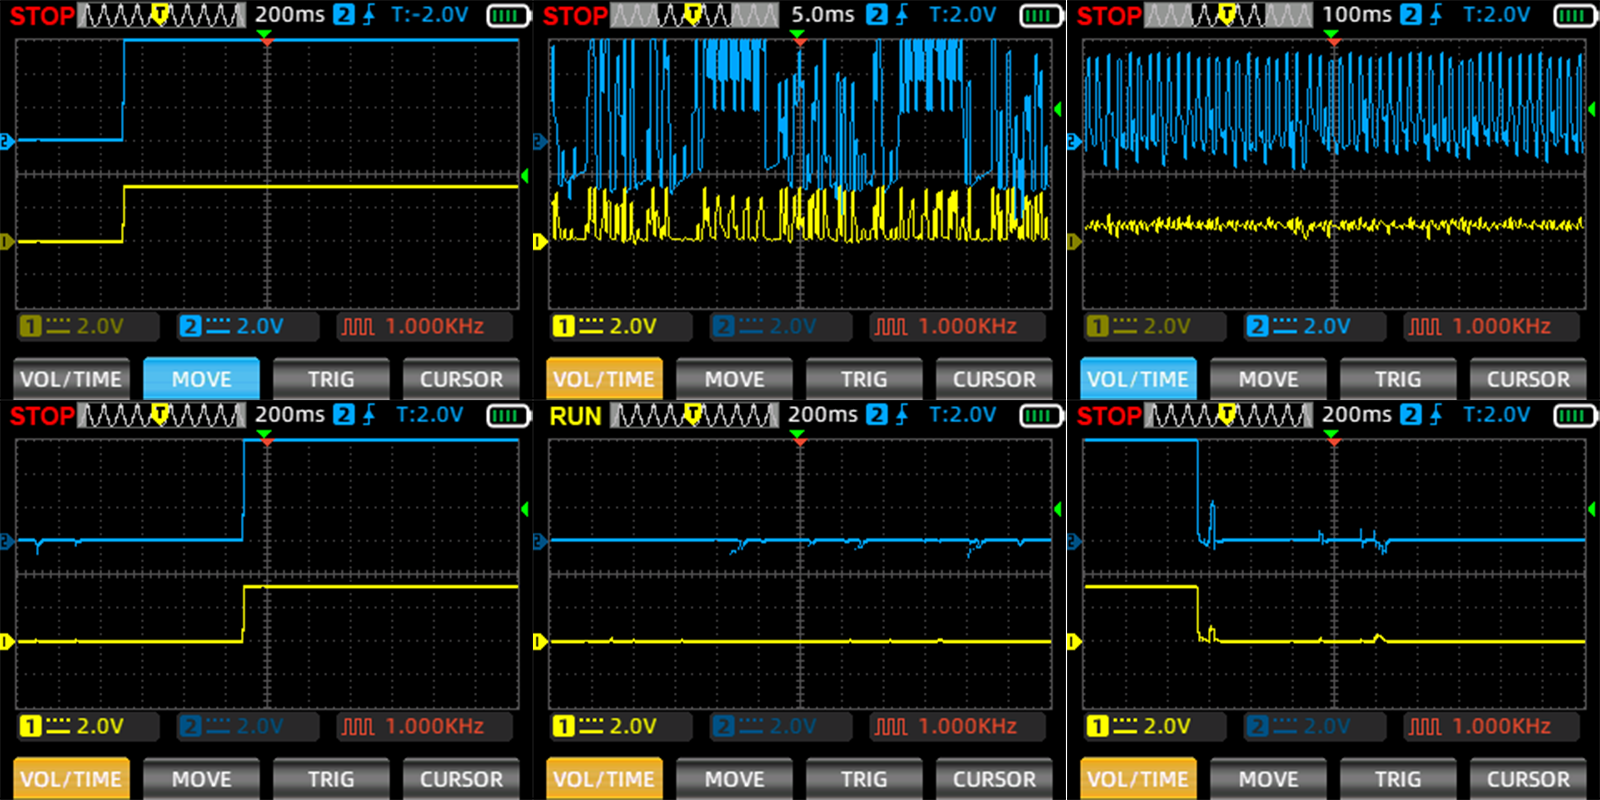Click RUN status label
This screenshot has height=800, width=1600.
[575, 416]
